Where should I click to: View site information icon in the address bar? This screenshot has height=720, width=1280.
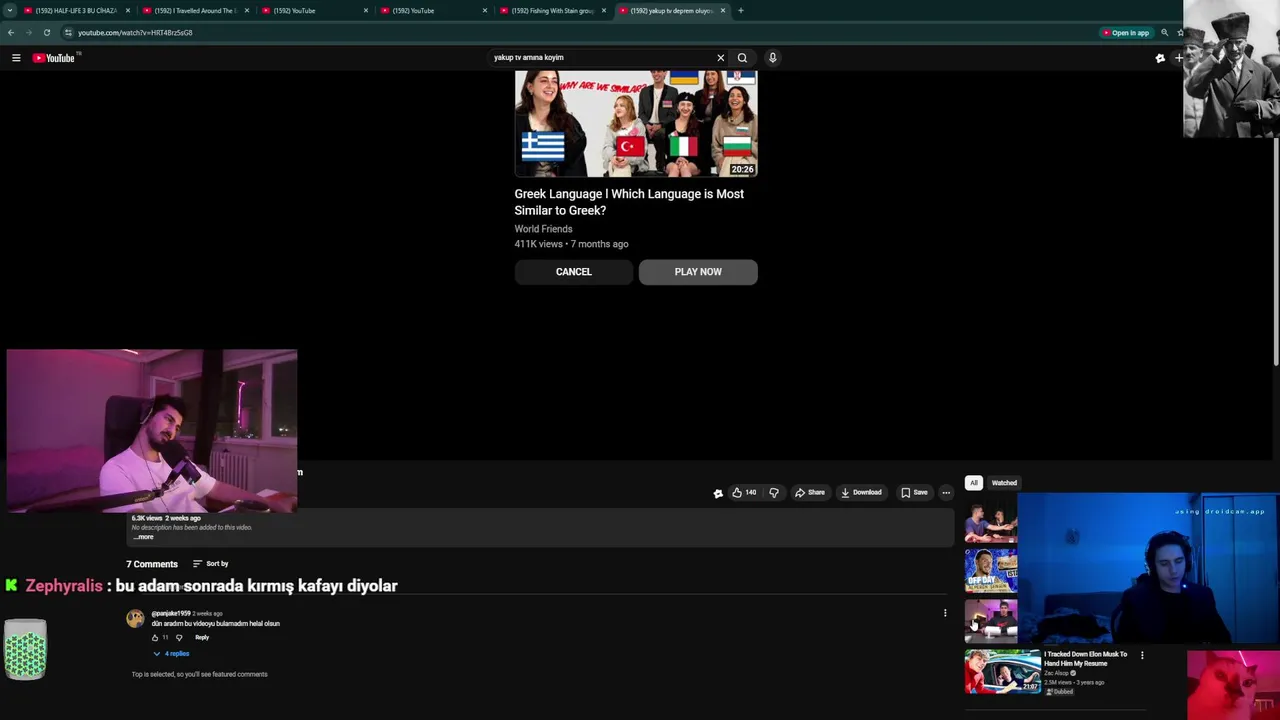(x=68, y=32)
